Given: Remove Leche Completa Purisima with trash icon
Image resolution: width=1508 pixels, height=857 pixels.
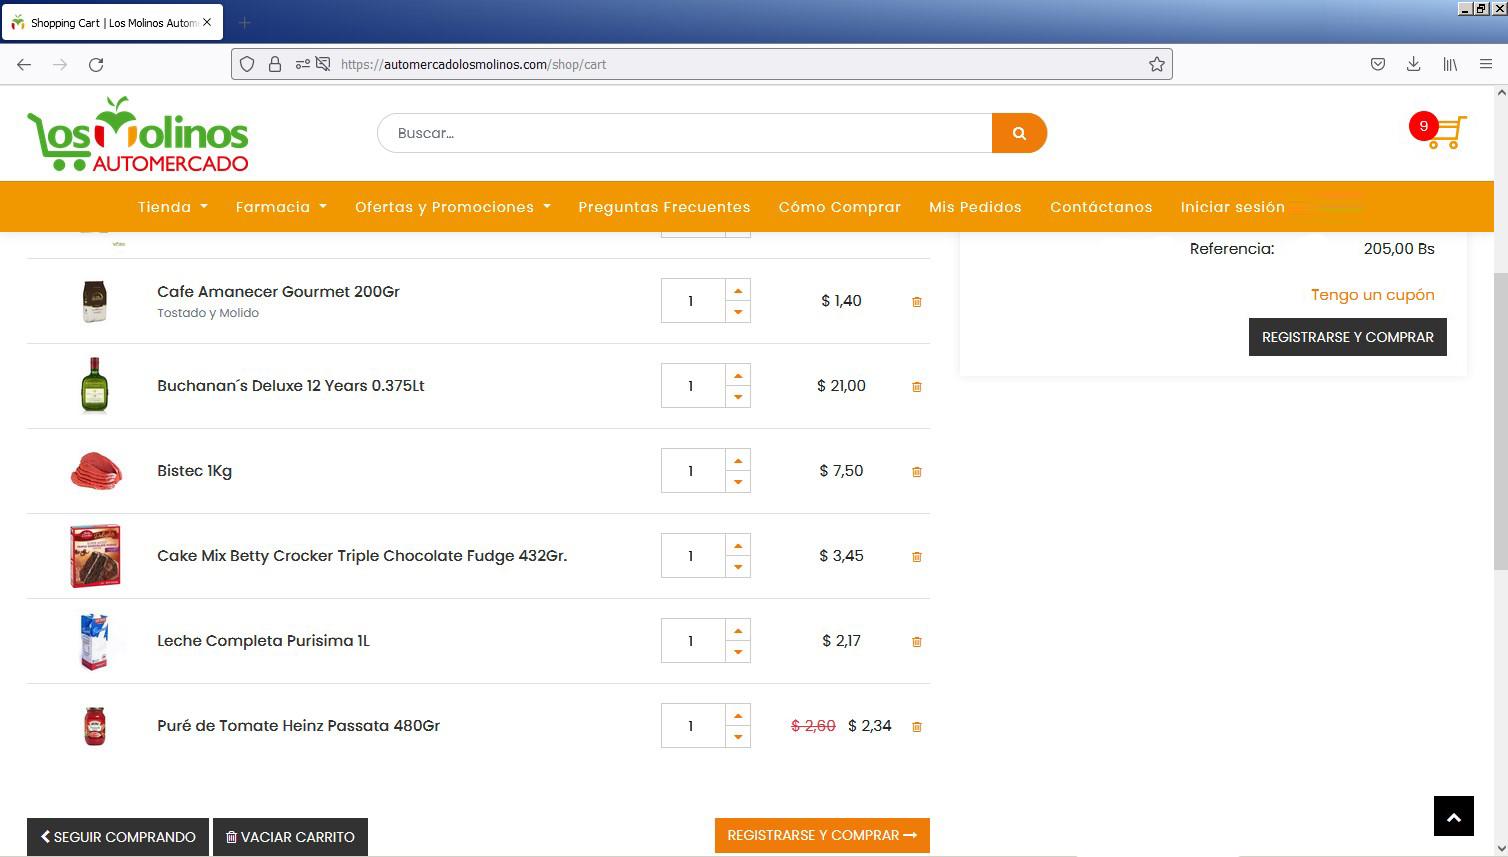Looking at the screenshot, I should tap(916, 641).
